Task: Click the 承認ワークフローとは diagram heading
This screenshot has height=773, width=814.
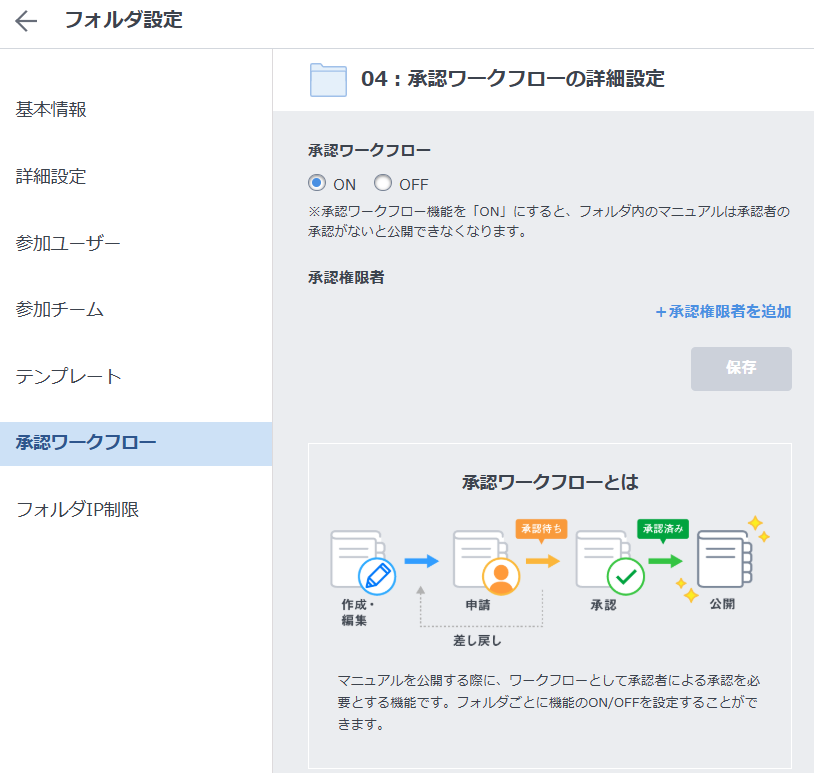Action: click(x=549, y=483)
